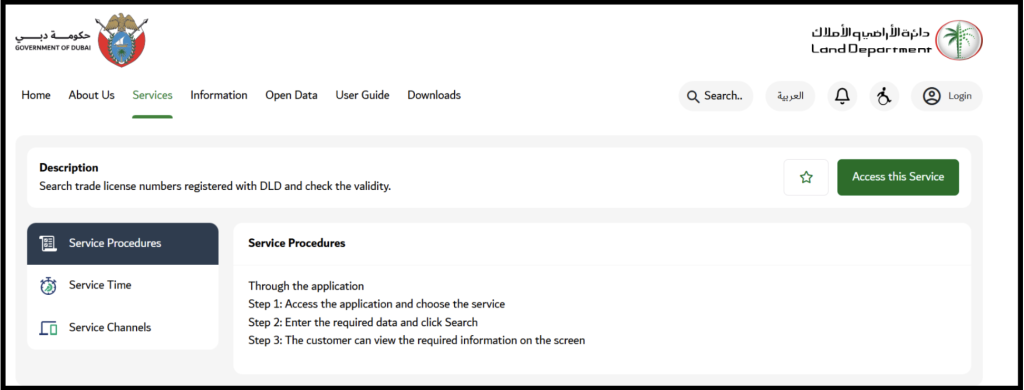Click the Description heading text
The image size is (1024, 390).
click(x=69, y=168)
